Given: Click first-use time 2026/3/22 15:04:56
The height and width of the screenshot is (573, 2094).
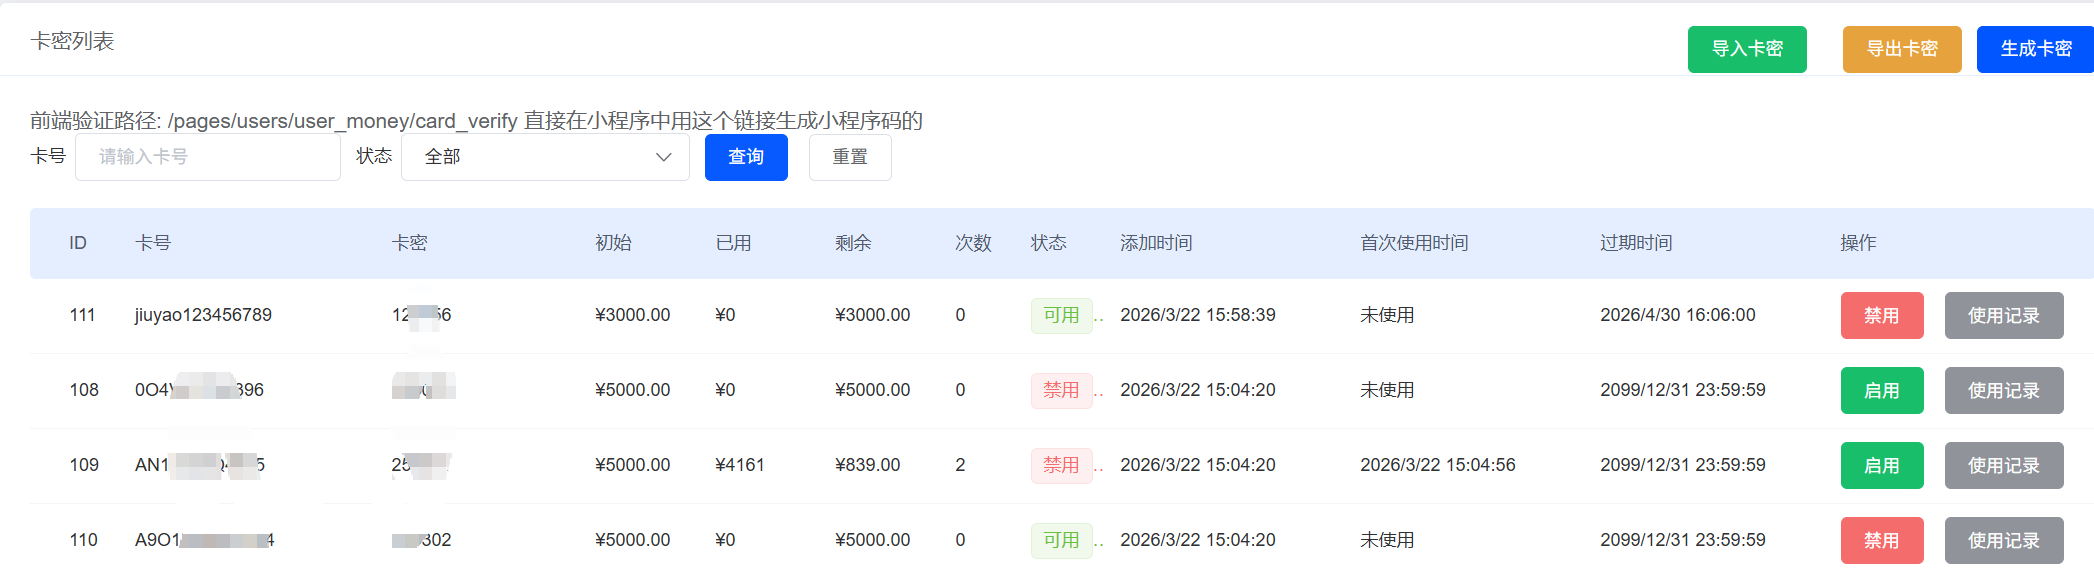Looking at the screenshot, I should (x=1438, y=465).
